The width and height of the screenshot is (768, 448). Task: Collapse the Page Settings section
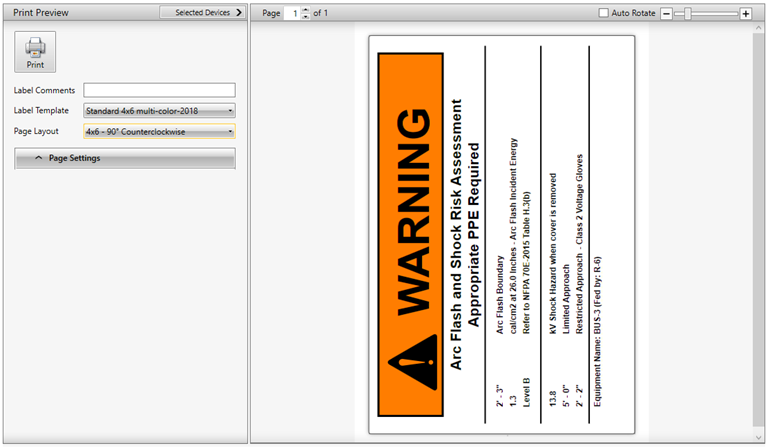(x=124, y=158)
